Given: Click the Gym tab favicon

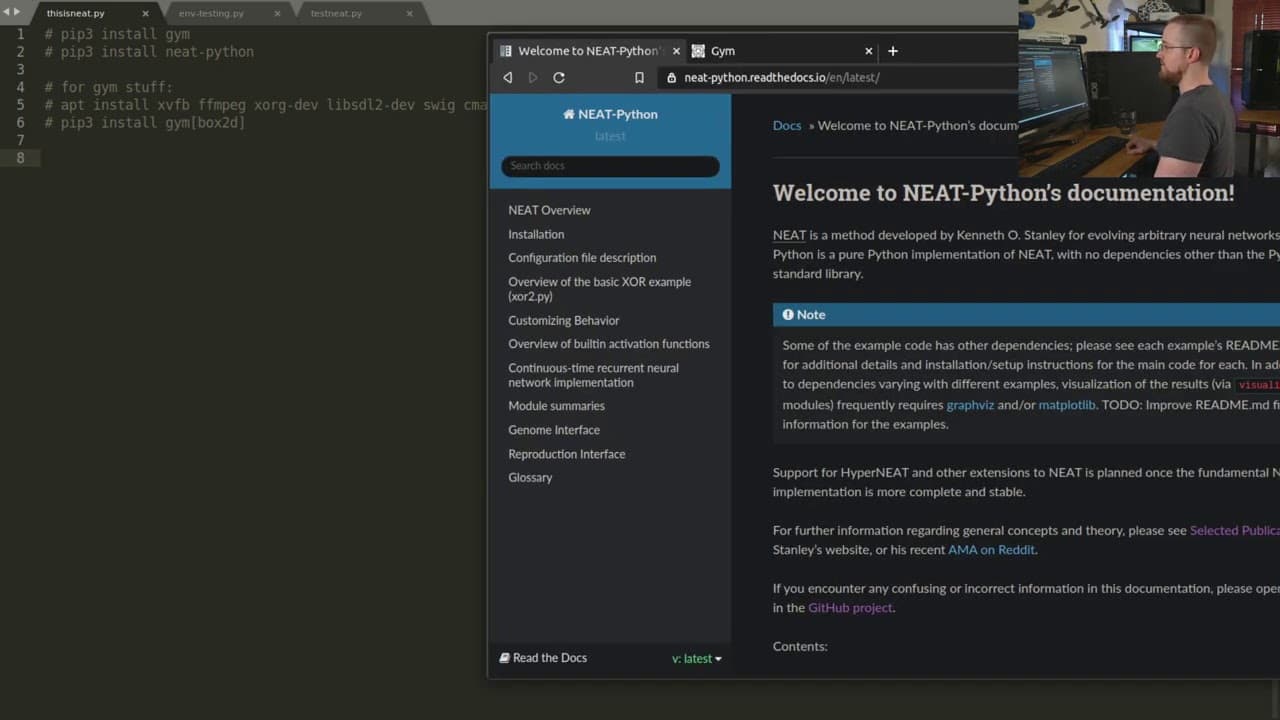Looking at the screenshot, I should pyautogui.click(x=698, y=51).
